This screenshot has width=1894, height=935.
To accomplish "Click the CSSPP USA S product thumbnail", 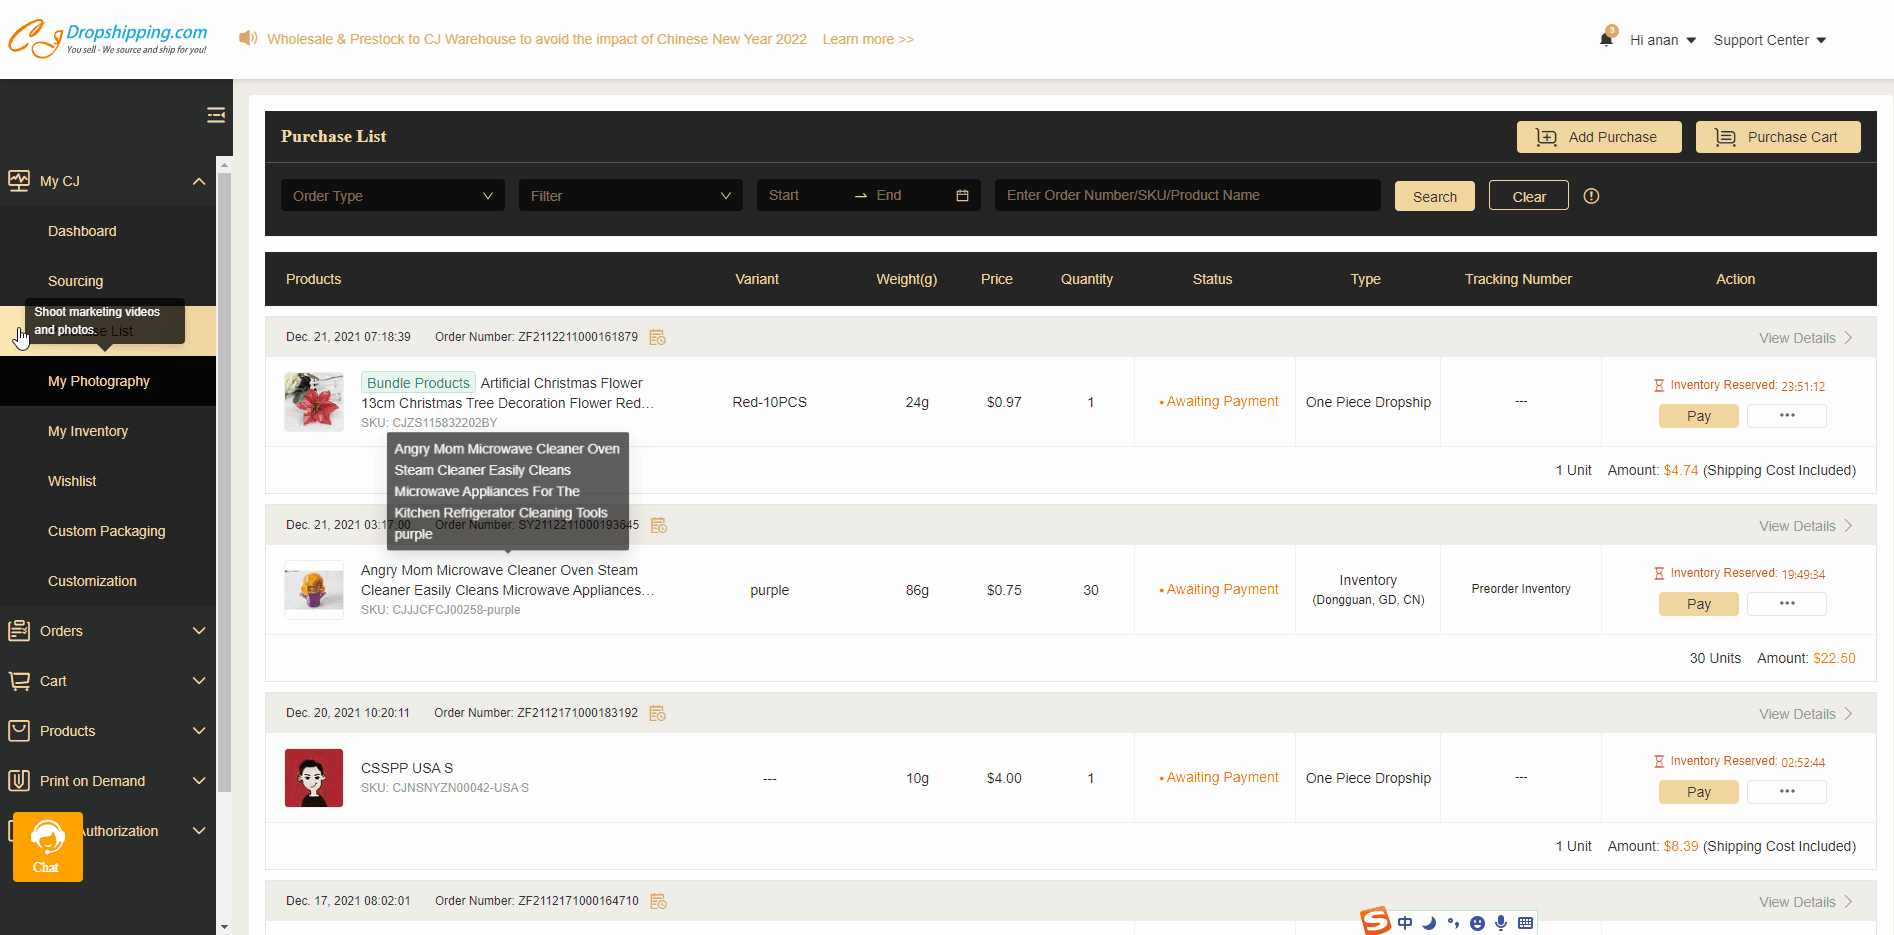I will [x=314, y=778].
